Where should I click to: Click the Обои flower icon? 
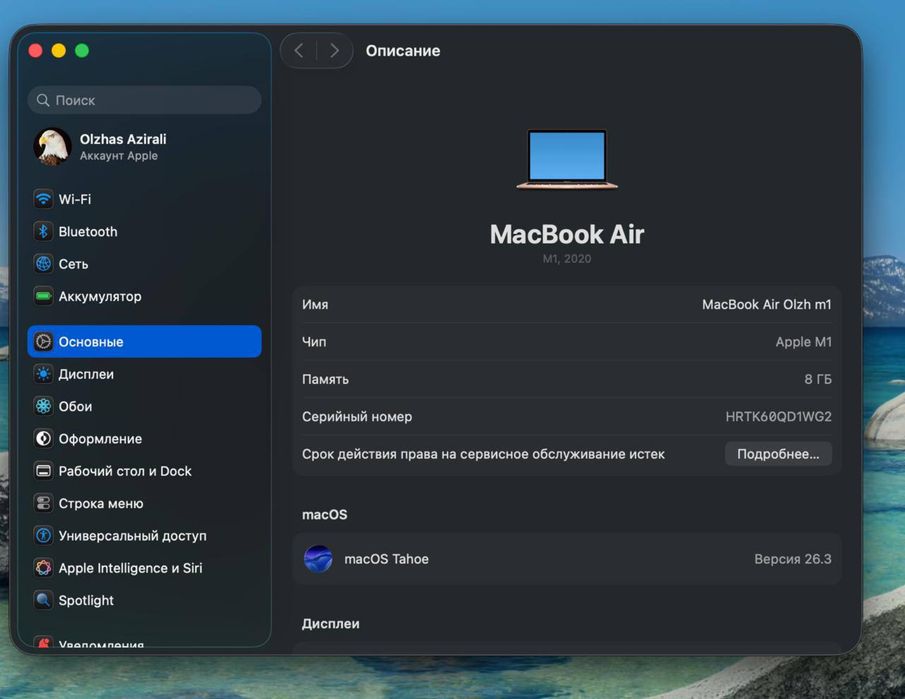pos(43,406)
